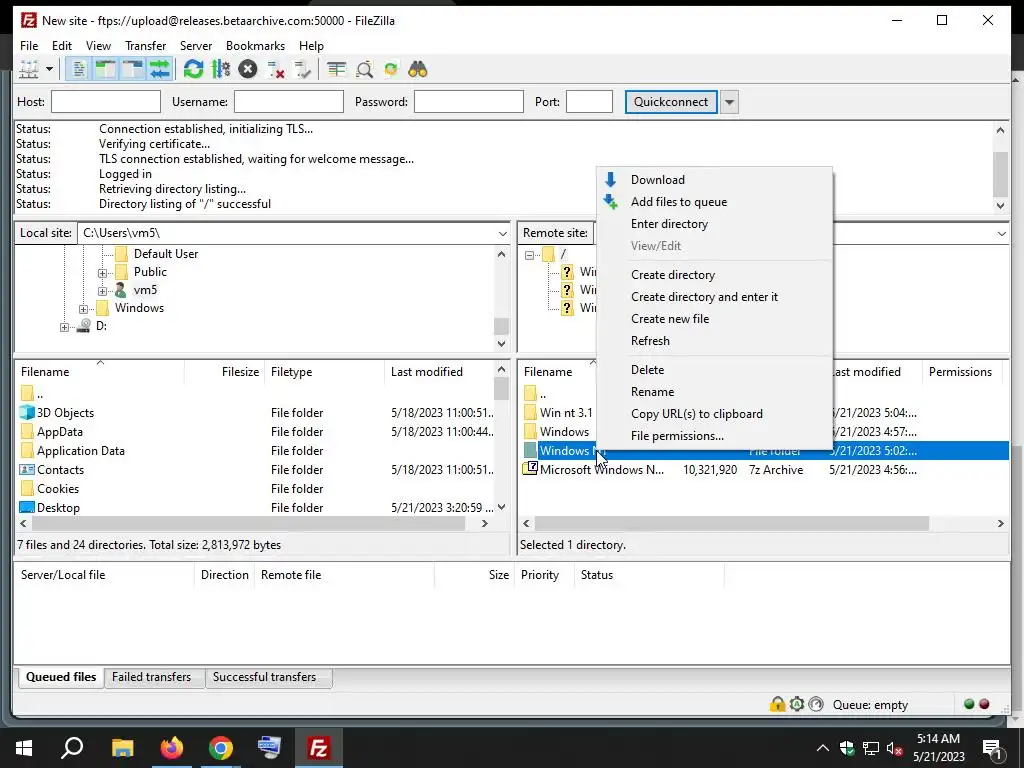Click the speed limits gauge icon
1024x768 pixels.
[816, 704]
